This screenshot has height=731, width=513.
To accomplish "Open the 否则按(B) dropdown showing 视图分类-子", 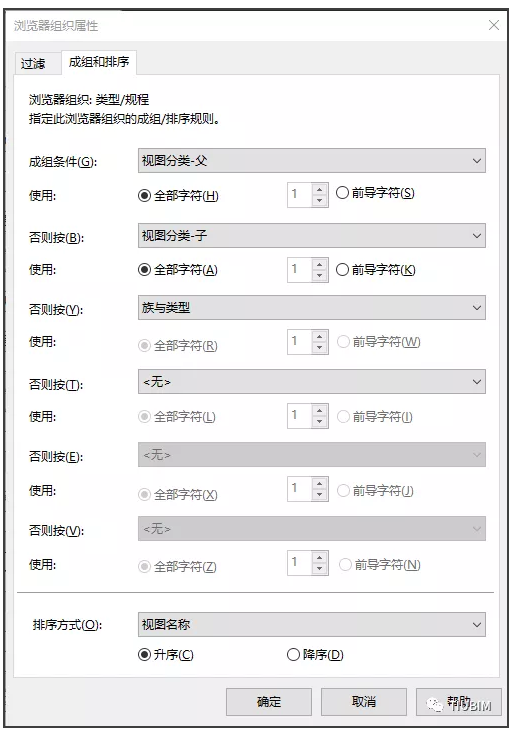I will pos(312,236).
